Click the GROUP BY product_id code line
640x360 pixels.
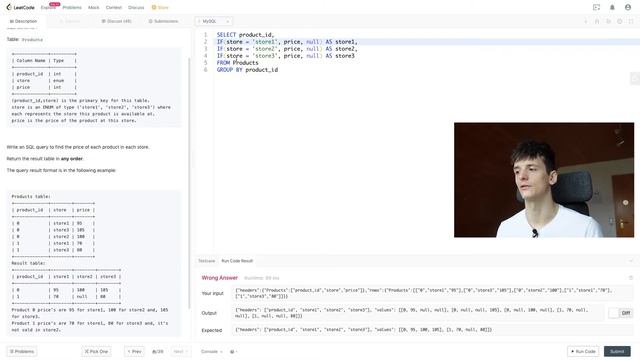pos(247,70)
